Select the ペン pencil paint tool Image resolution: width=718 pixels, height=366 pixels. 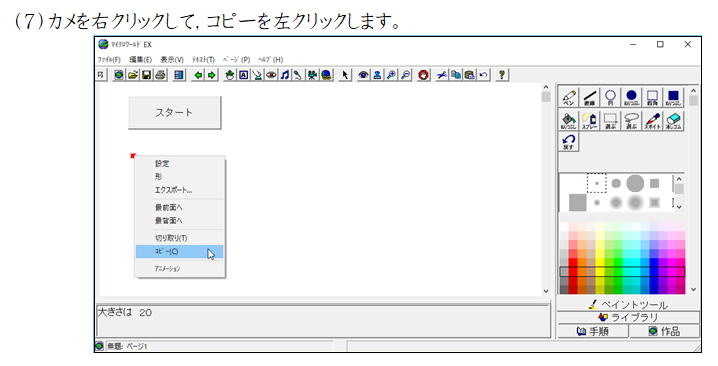(569, 98)
